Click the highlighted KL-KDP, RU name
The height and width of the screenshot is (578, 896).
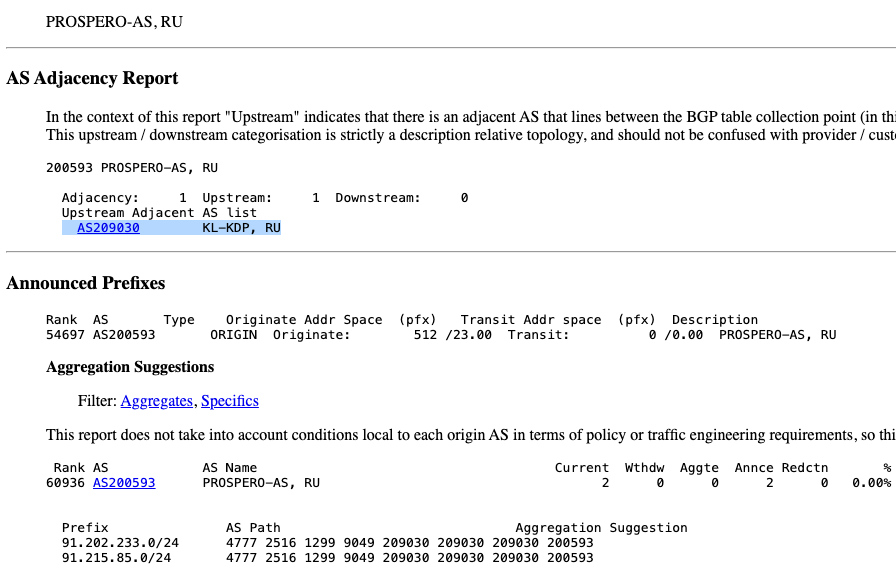pyautogui.click(x=241, y=228)
